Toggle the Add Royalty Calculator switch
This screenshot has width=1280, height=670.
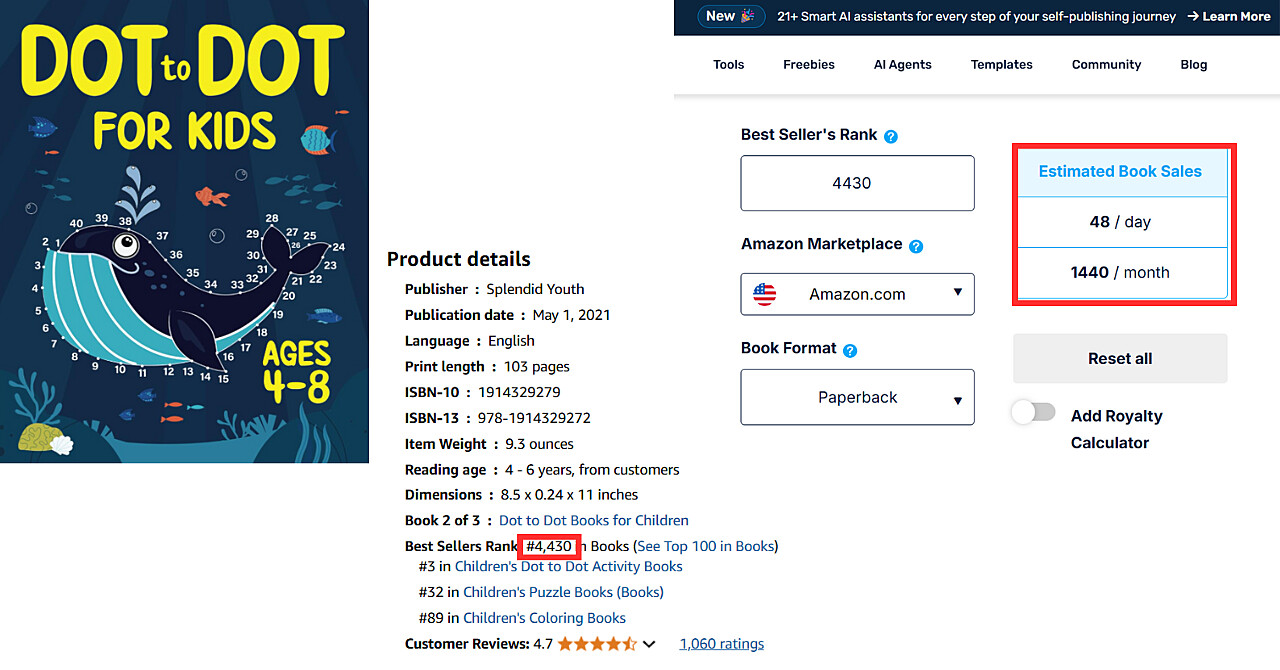(1033, 412)
